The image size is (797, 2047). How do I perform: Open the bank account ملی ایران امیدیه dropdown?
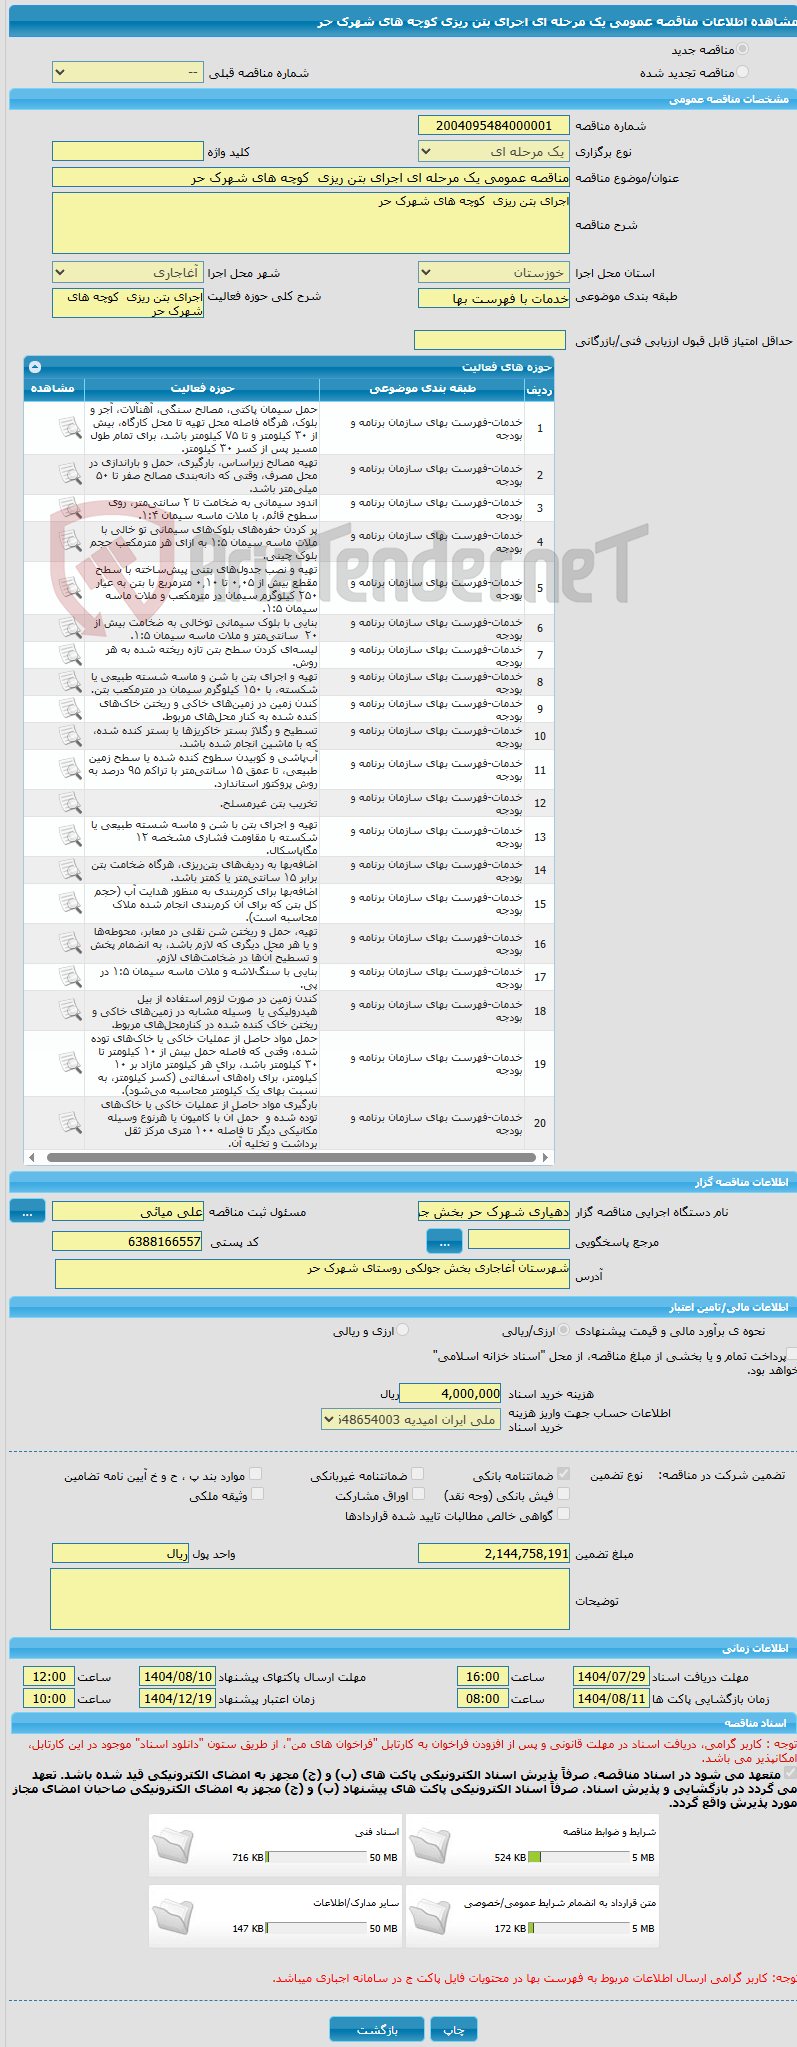point(411,1419)
